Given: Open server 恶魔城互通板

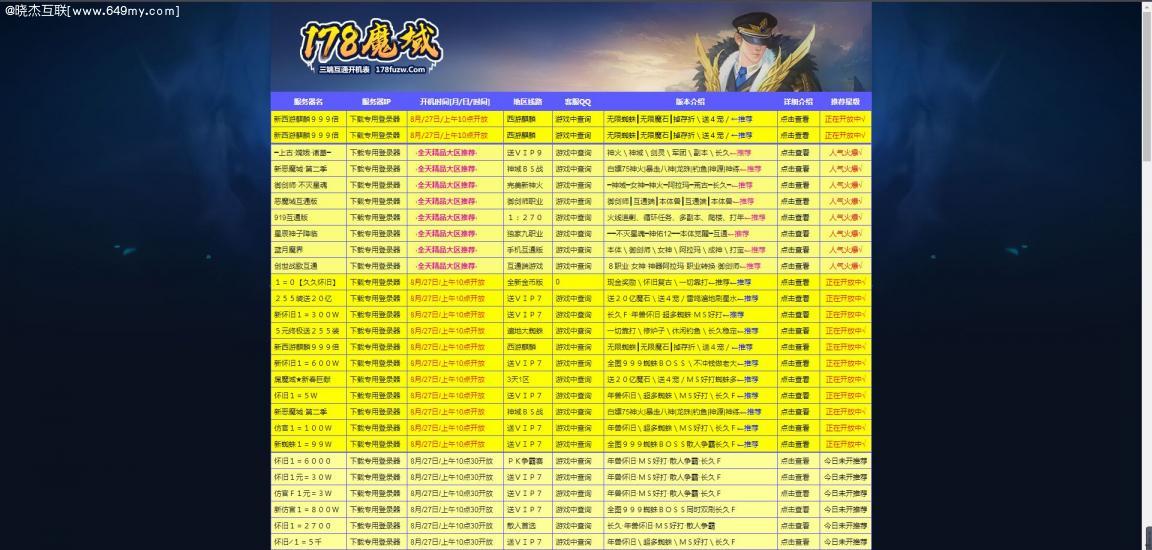Looking at the screenshot, I should pyautogui.click(x=295, y=201).
